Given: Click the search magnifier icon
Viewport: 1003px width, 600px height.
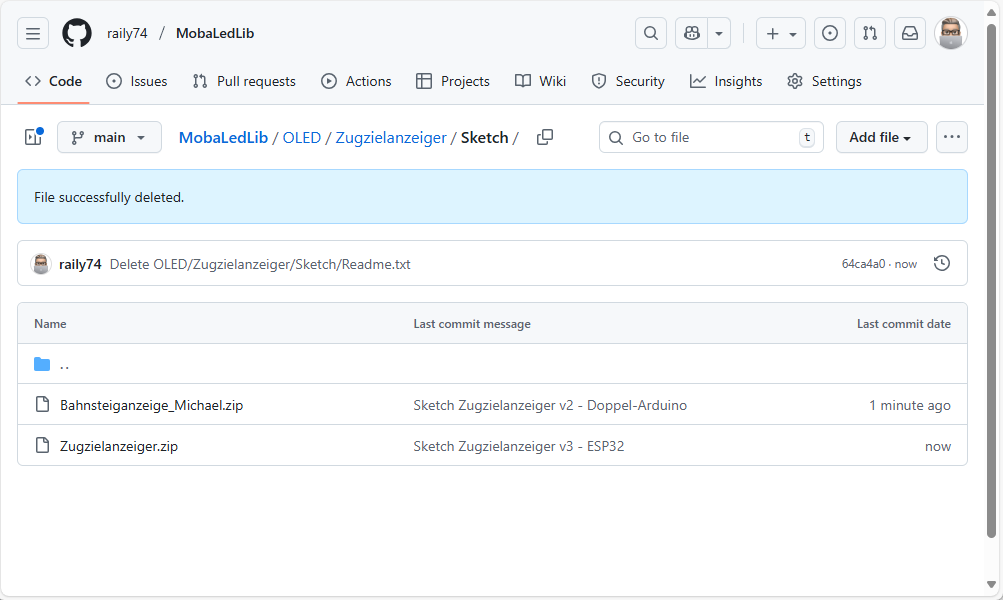Looking at the screenshot, I should coord(651,33).
